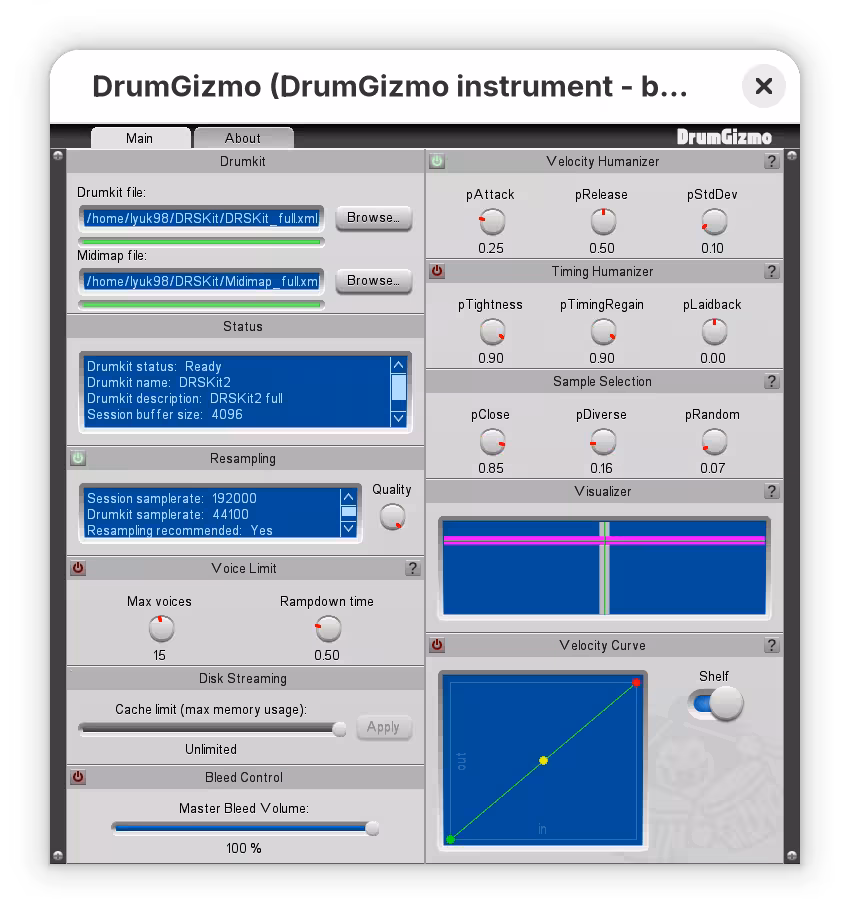Viewport: 850px width, 914px height.
Task: Toggle the Voice Limit power button
Action: pyautogui.click(x=77, y=568)
